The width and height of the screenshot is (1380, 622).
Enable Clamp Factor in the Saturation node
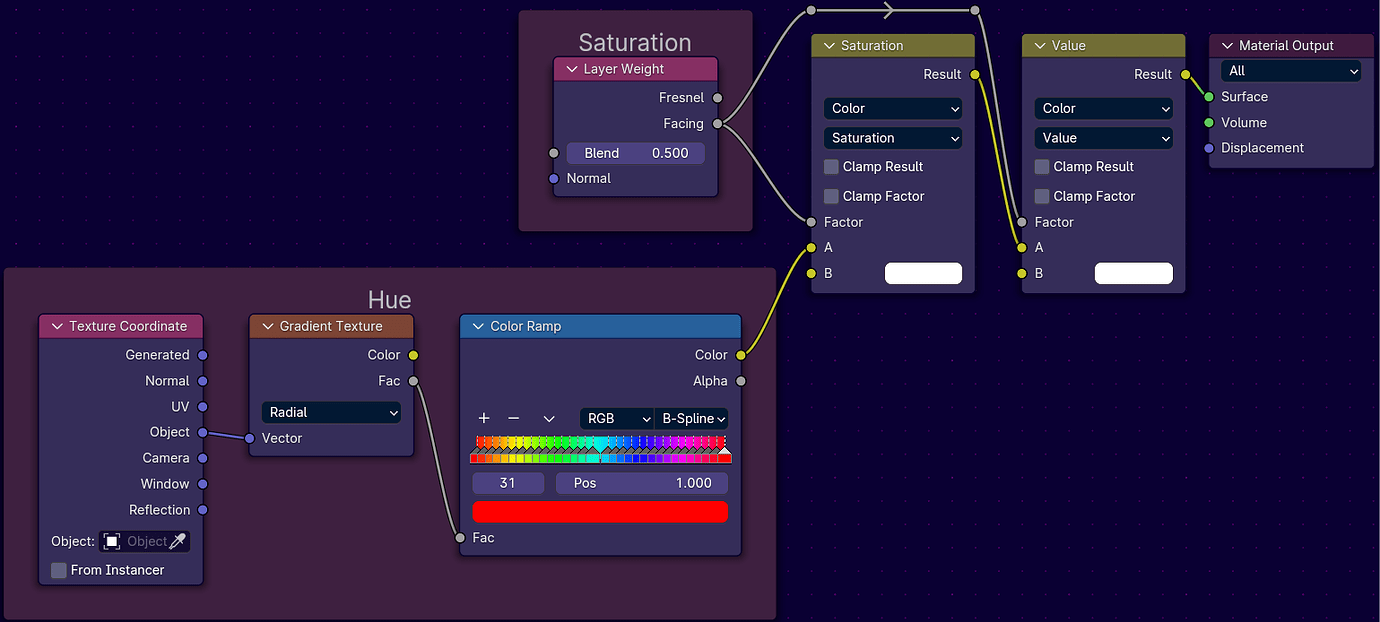(x=831, y=196)
